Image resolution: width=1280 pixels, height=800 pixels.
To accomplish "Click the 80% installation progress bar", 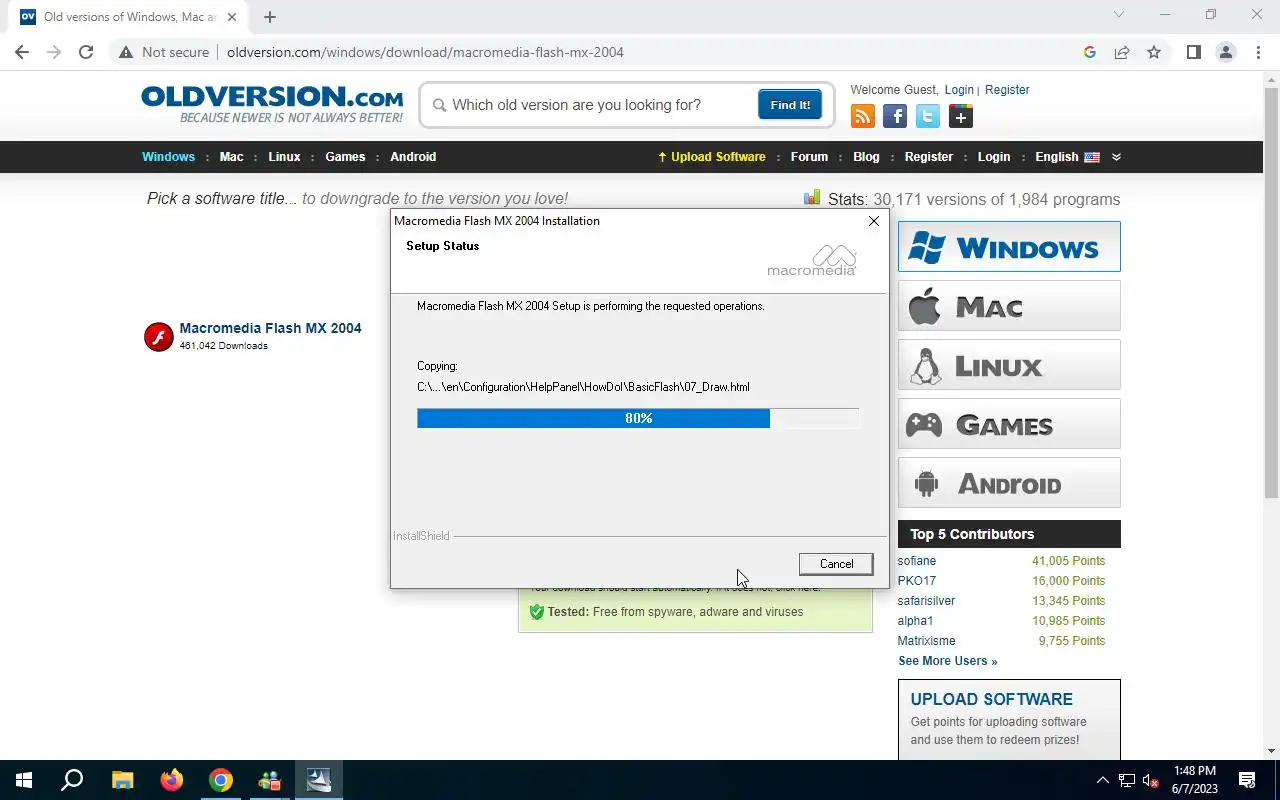I will (x=638, y=418).
